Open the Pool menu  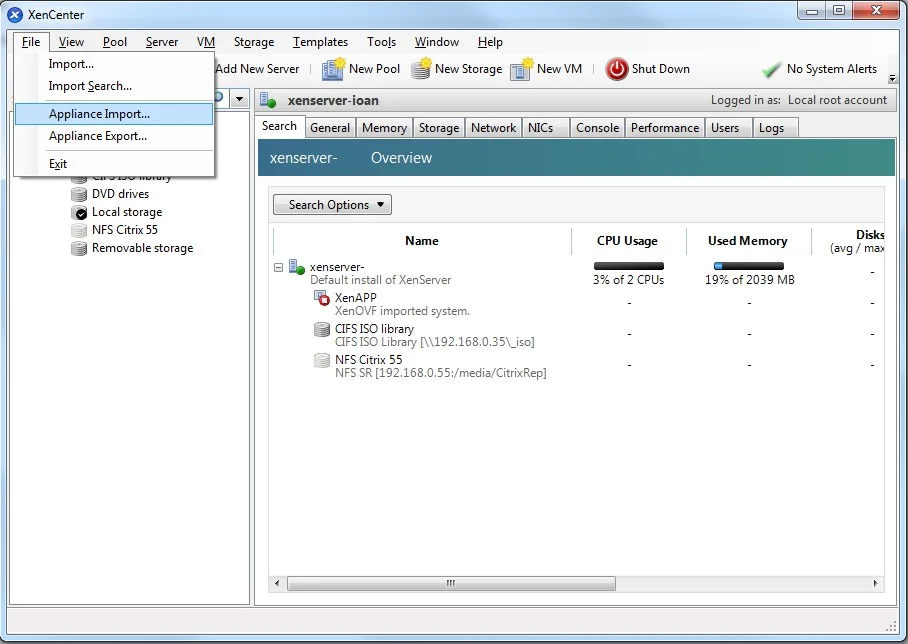pyautogui.click(x=115, y=42)
